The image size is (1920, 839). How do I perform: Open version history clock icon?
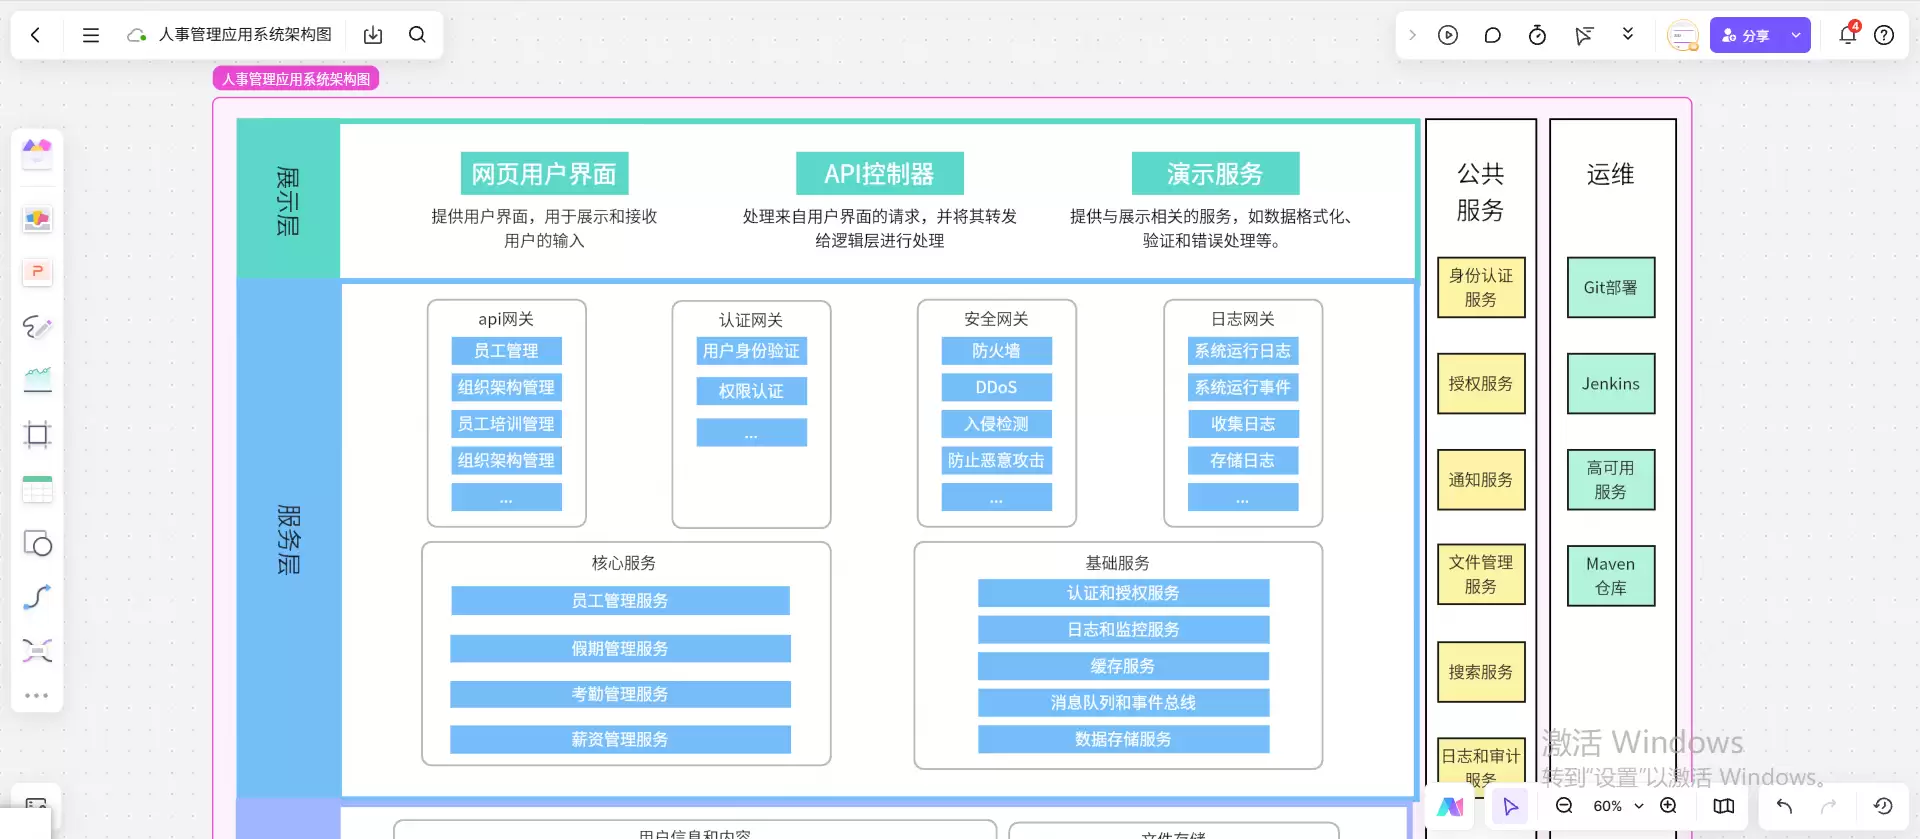[x=1883, y=806]
